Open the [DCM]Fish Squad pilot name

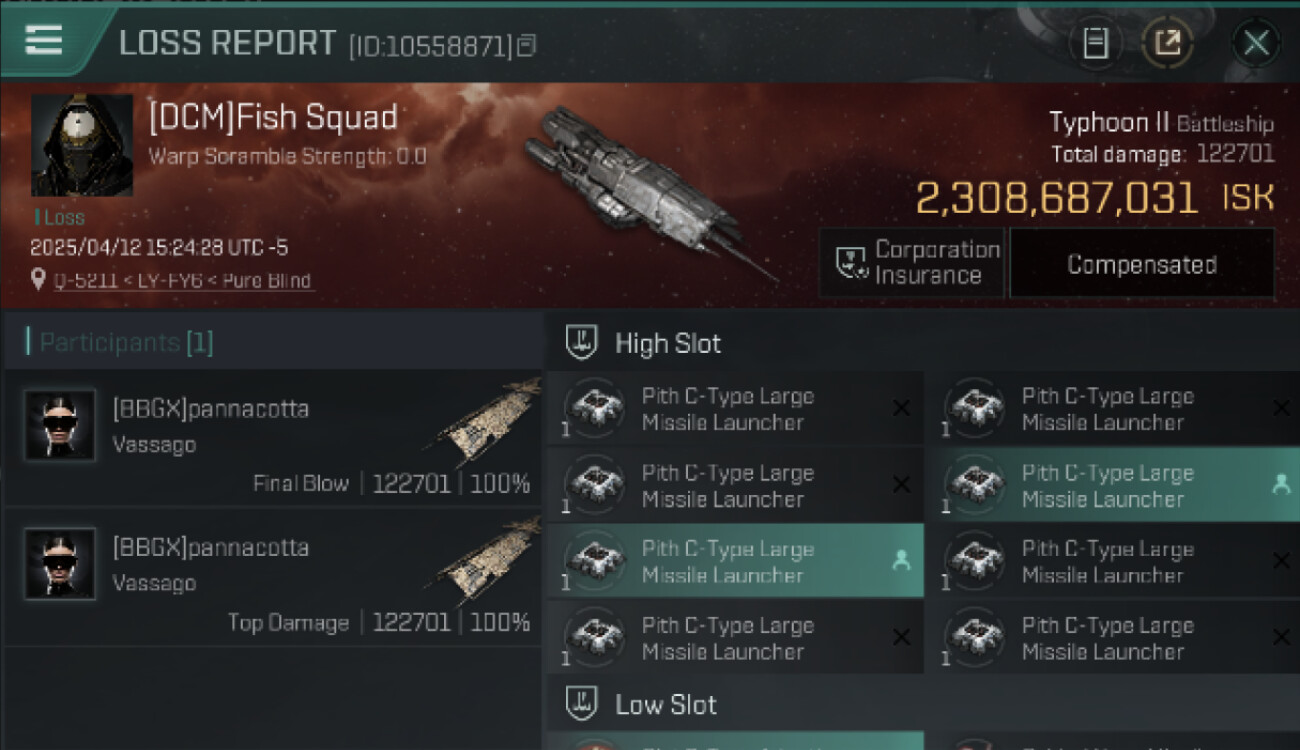pyautogui.click(x=273, y=118)
